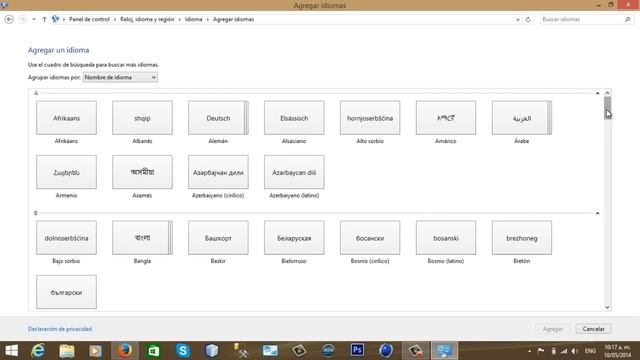
Task: Open the volume tray icon
Action: (575, 351)
